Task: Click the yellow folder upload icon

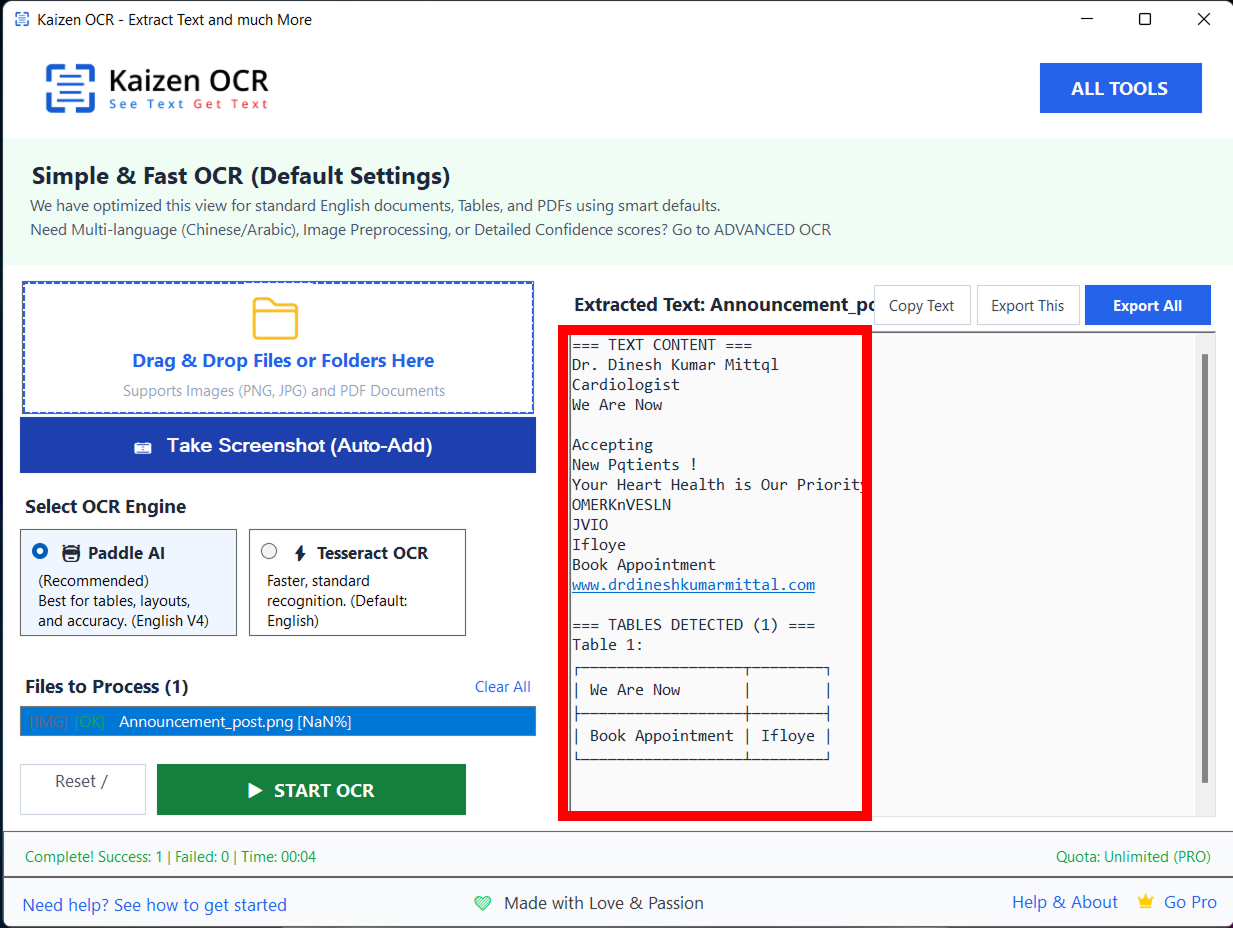Action: [275, 319]
